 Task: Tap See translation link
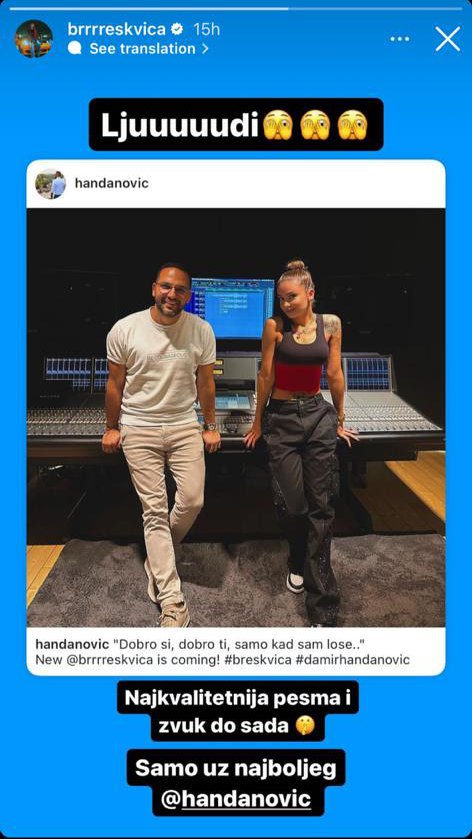(x=142, y=49)
